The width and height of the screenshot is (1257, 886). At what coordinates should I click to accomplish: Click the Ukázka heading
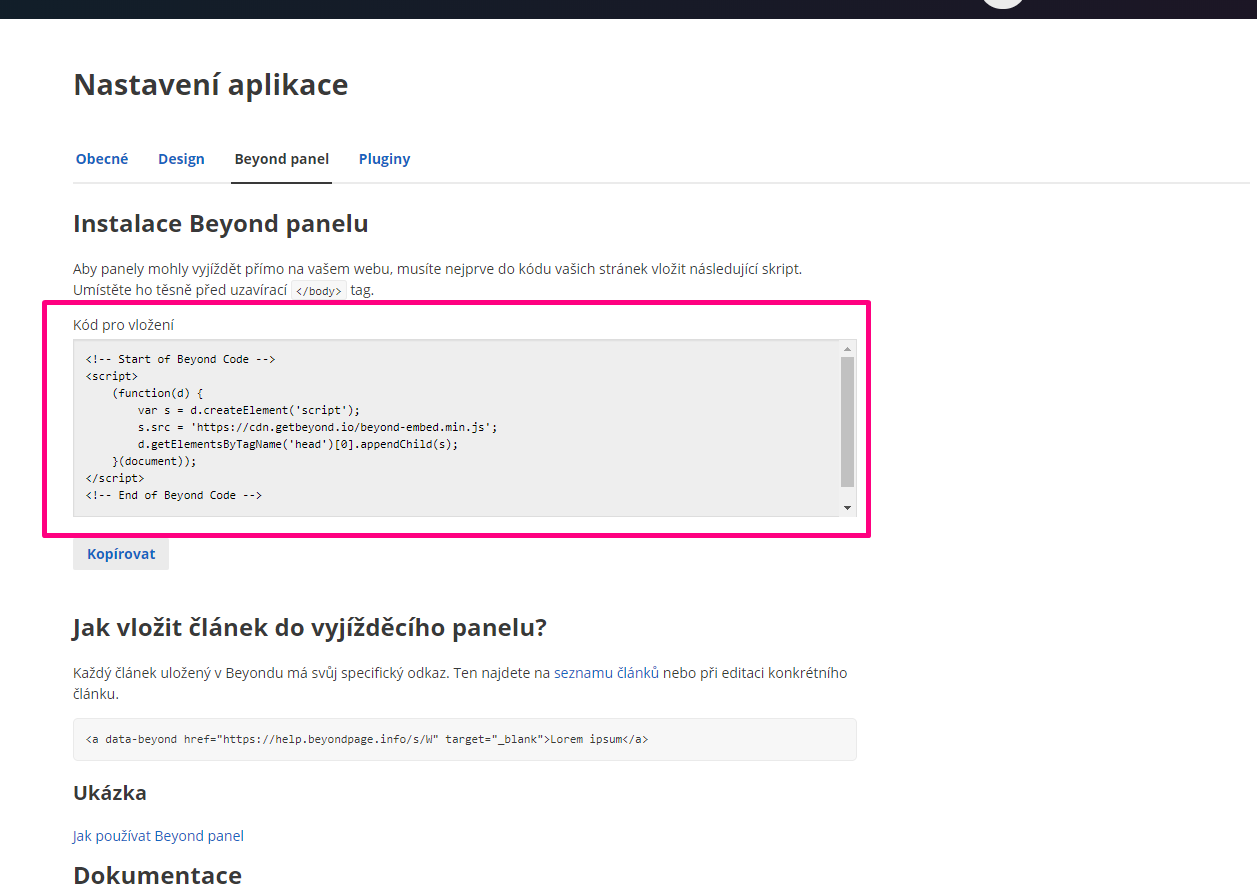click(x=110, y=793)
